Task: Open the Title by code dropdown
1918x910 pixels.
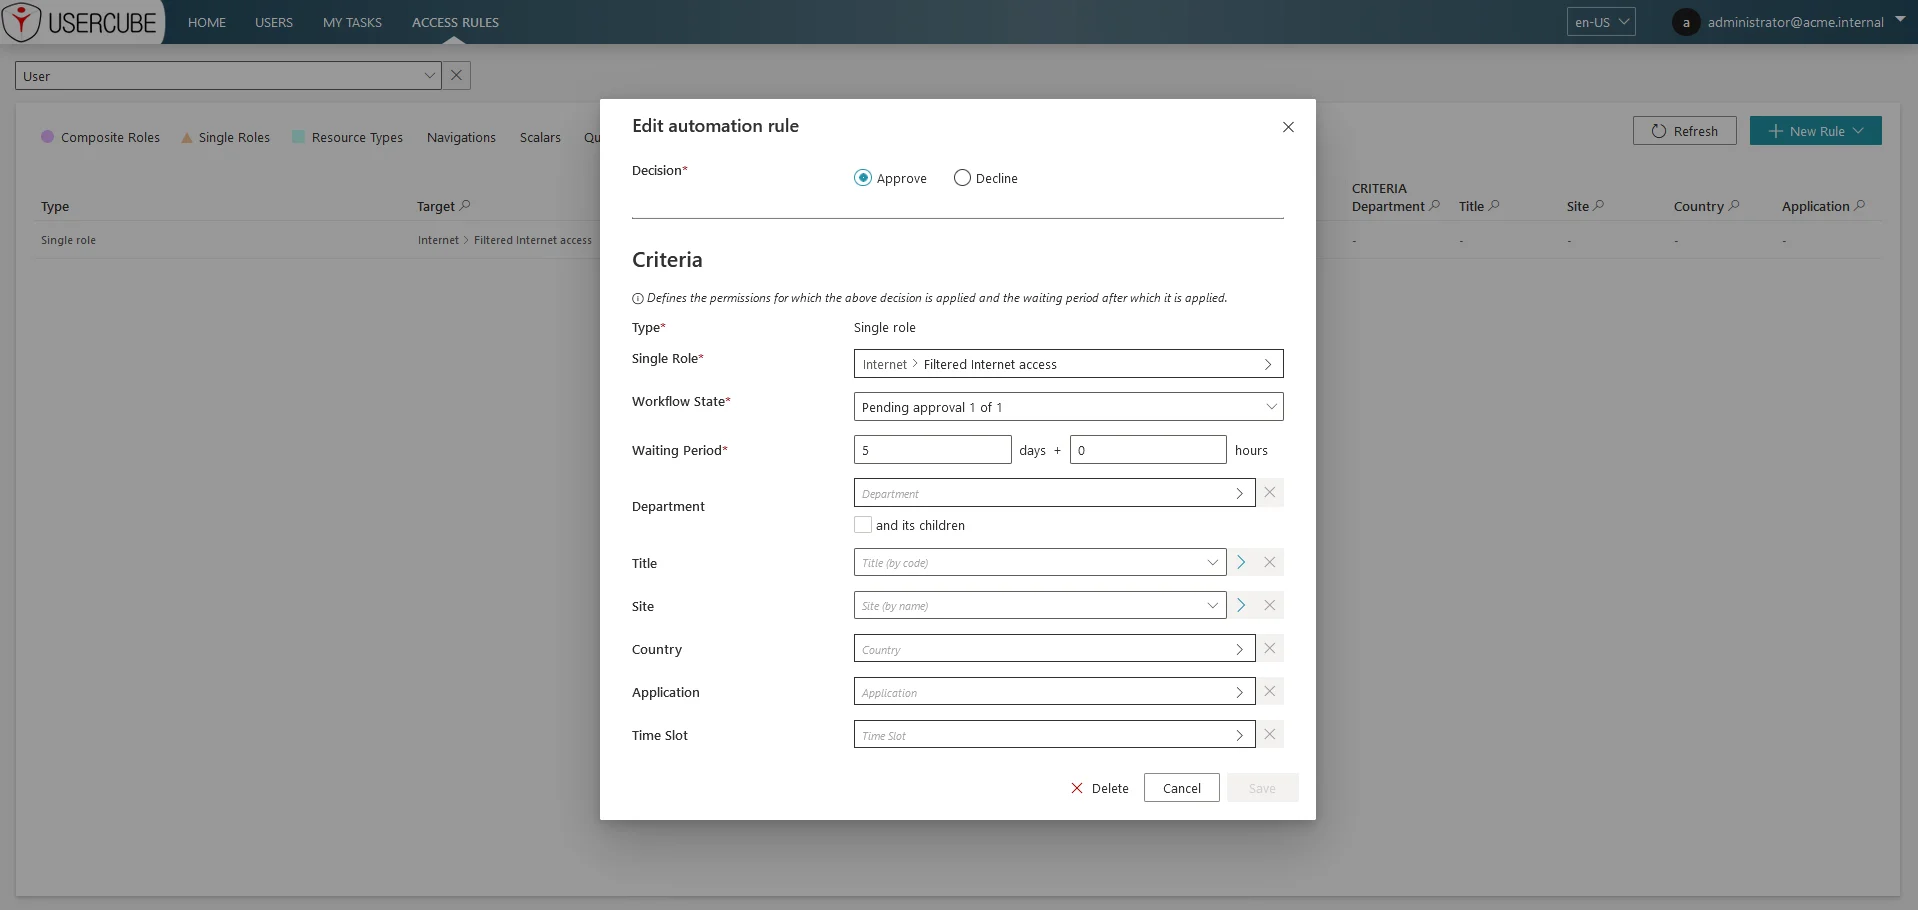Action: pos(1040,563)
